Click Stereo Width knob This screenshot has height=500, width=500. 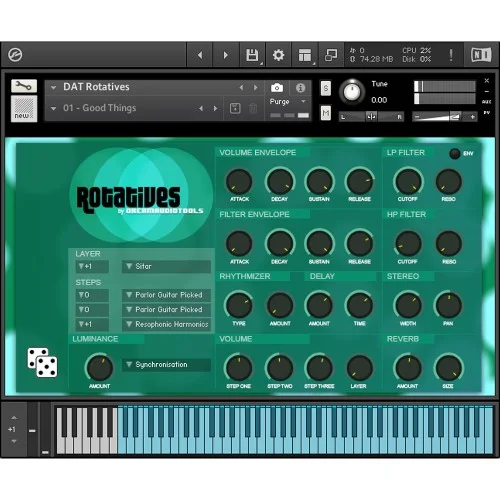pyautogui.click(x=408, y=305)
